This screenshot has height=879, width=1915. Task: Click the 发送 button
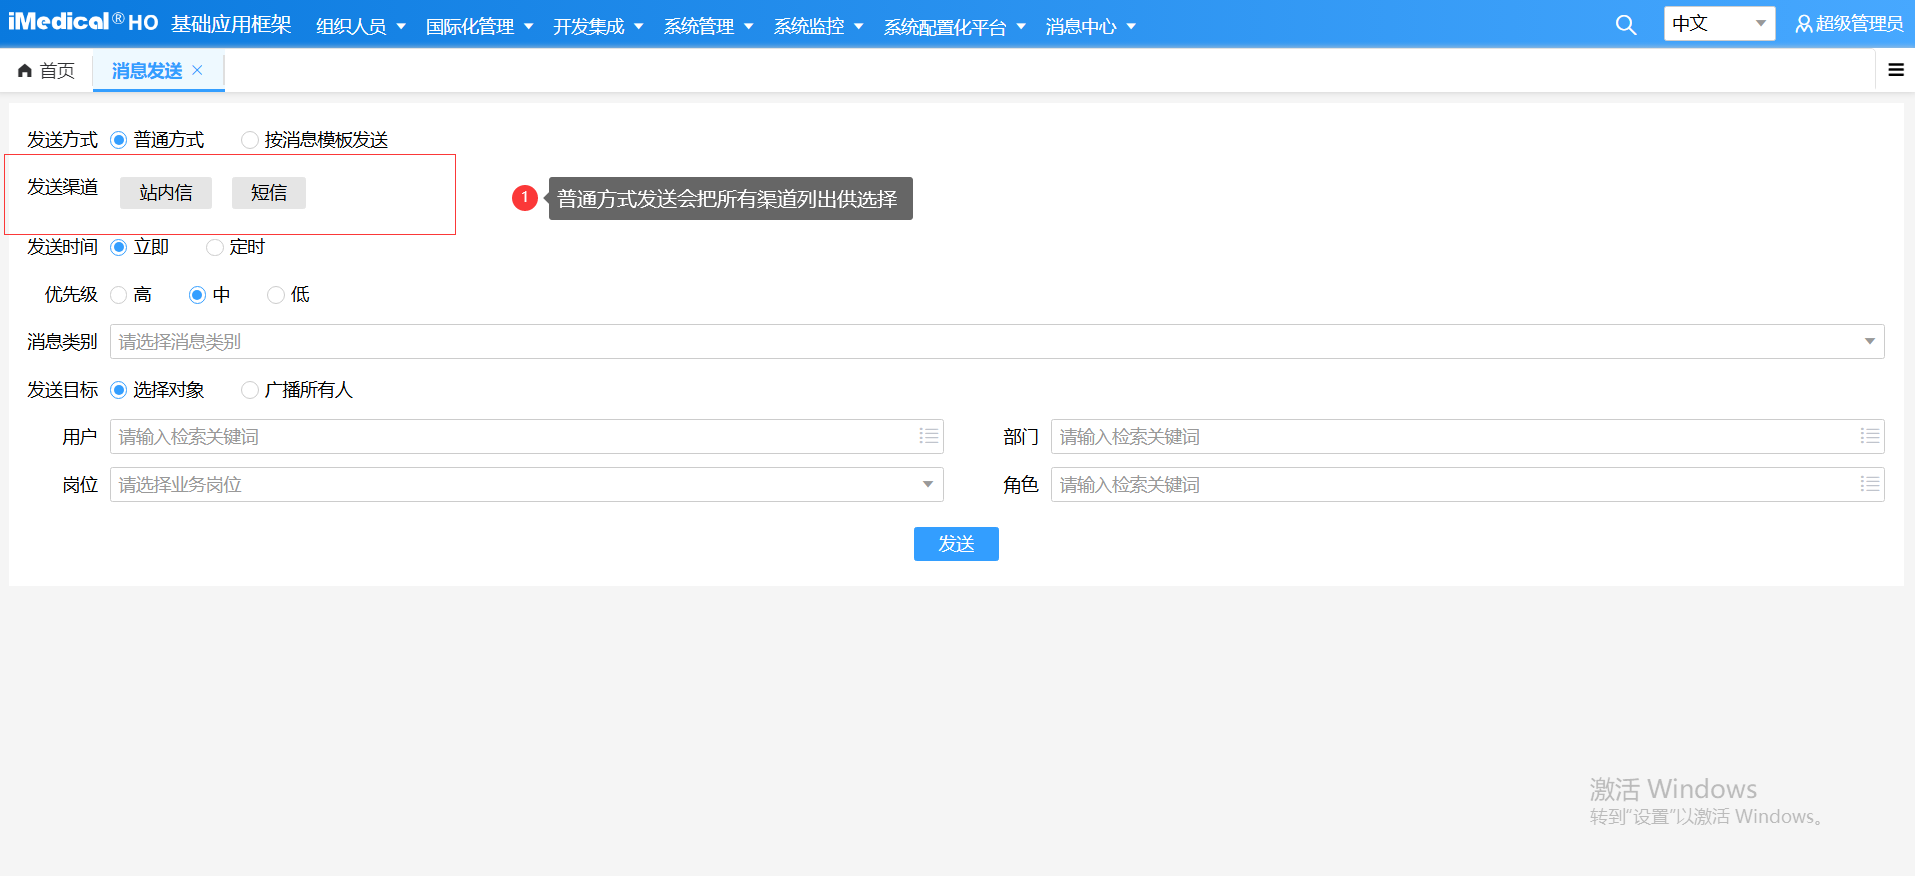956,544
